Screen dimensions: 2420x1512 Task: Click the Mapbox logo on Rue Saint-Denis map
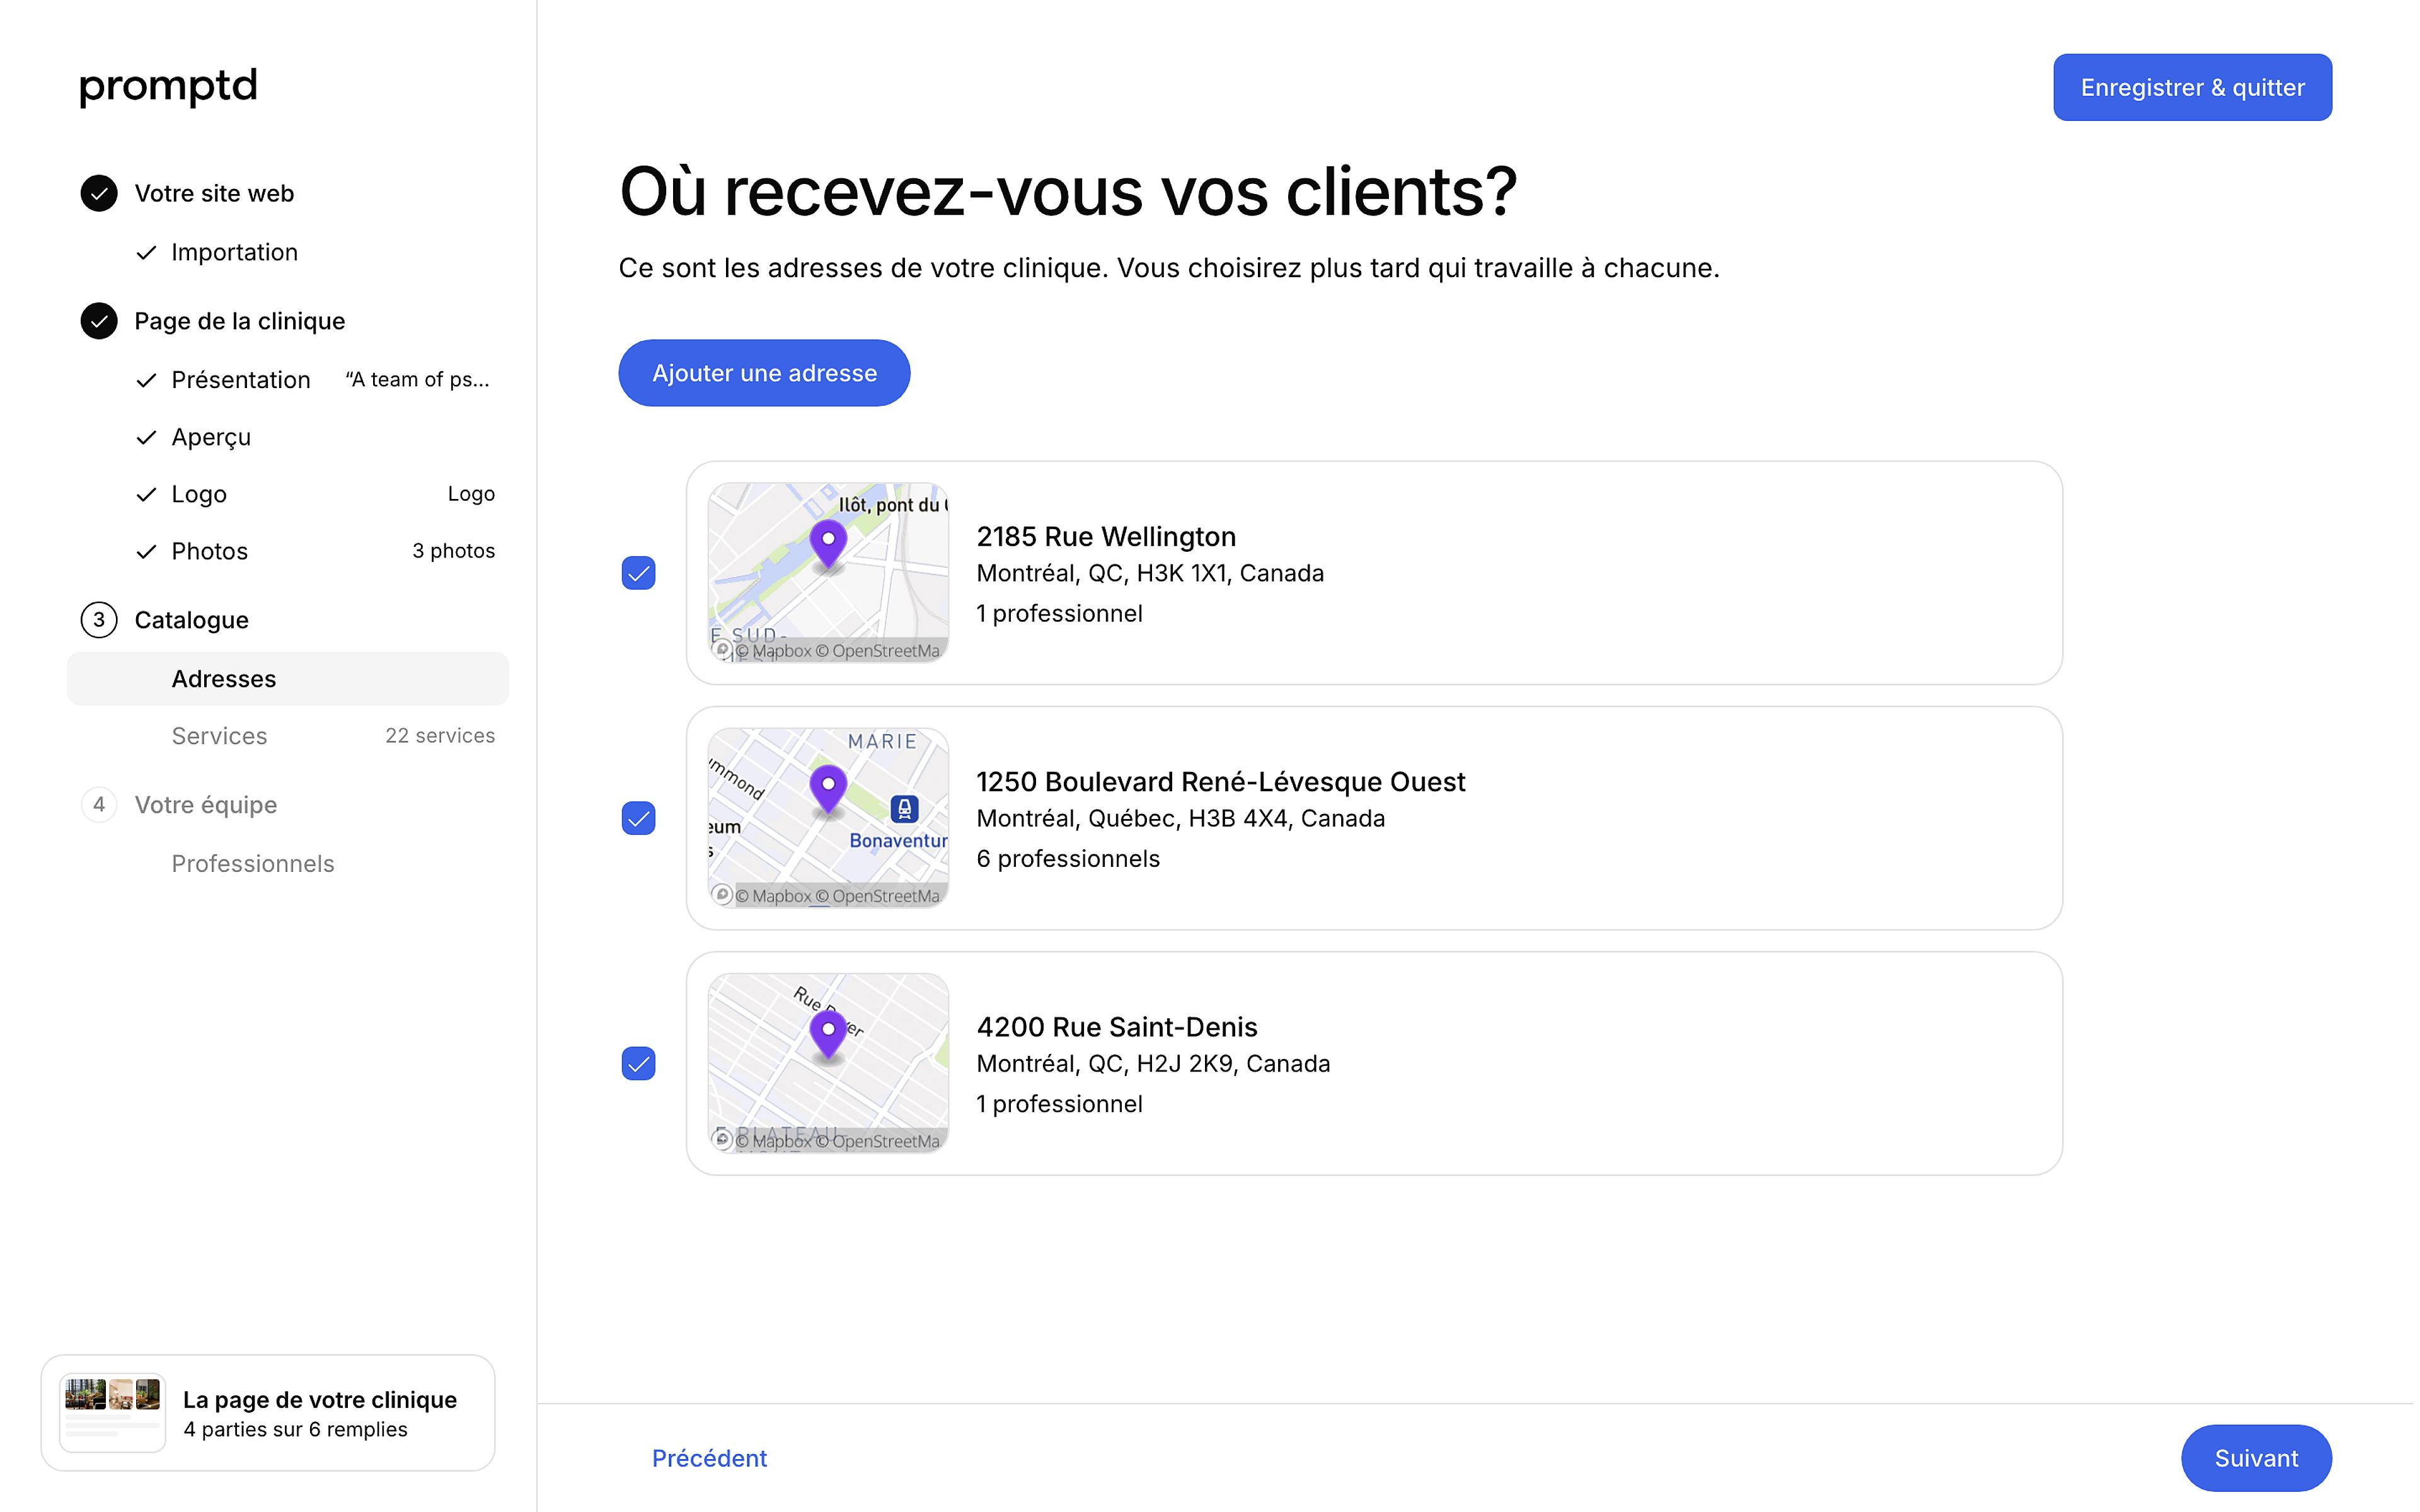pos(722,1140)
